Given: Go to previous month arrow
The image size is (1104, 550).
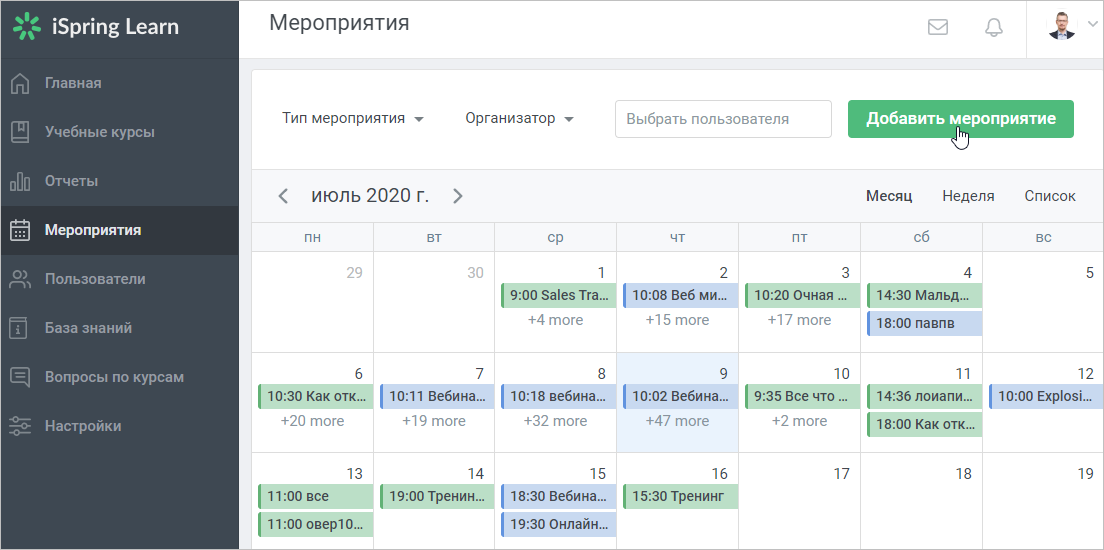Looking at the screenshot, I should pos(283,196).
